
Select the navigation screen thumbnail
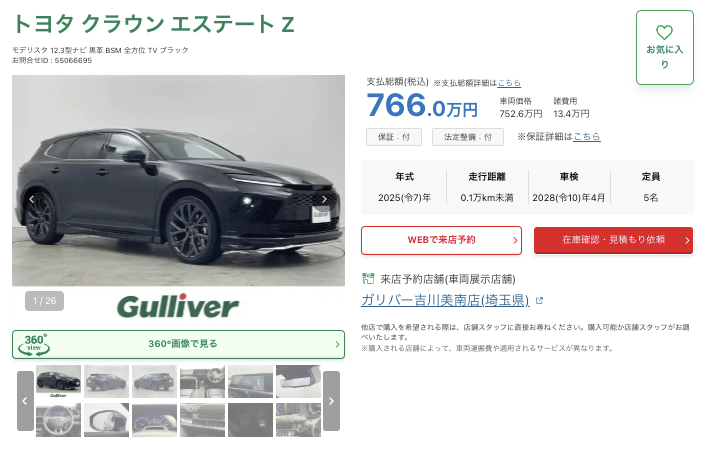(250, 381)
